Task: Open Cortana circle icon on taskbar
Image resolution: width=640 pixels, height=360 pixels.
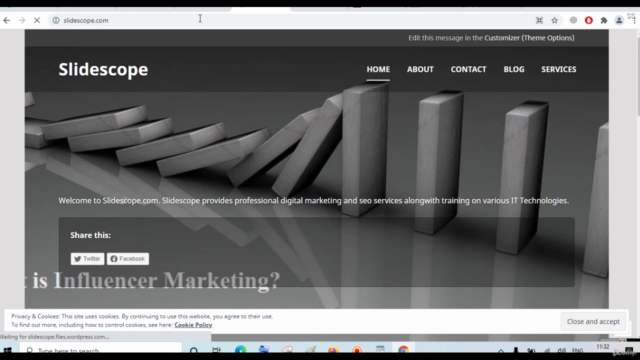Action: point(194,350)
